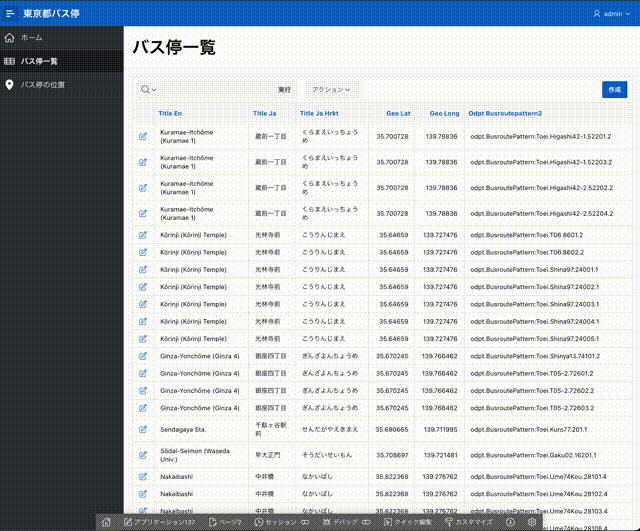Image resolution: width=640 pixels, height=531 pixels.
Task: Focus the report search input field
Action: point(216,90)
